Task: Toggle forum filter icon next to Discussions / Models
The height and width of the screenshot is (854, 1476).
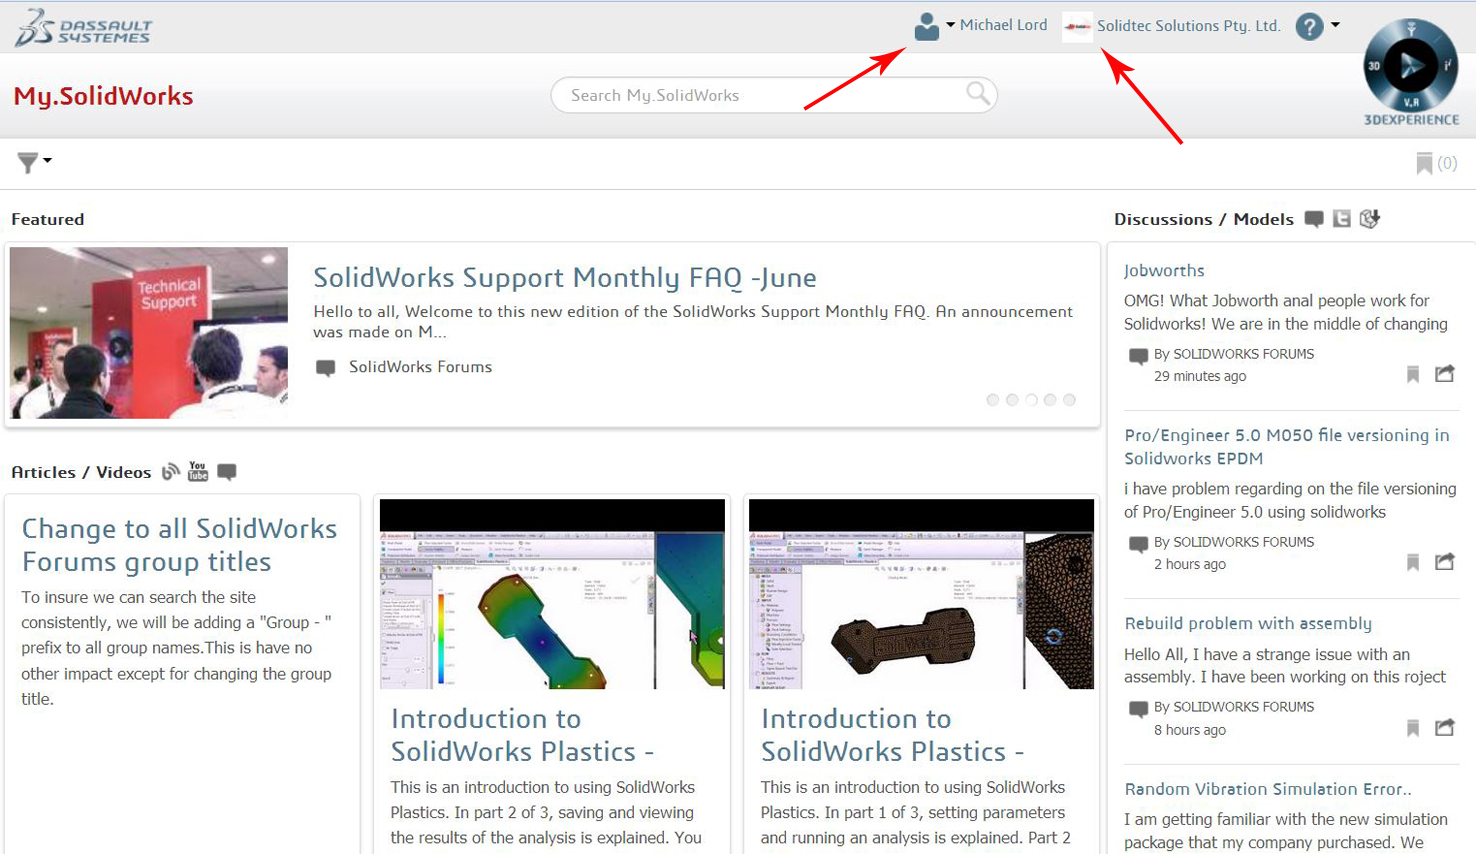Action: tap(1314, 219)
